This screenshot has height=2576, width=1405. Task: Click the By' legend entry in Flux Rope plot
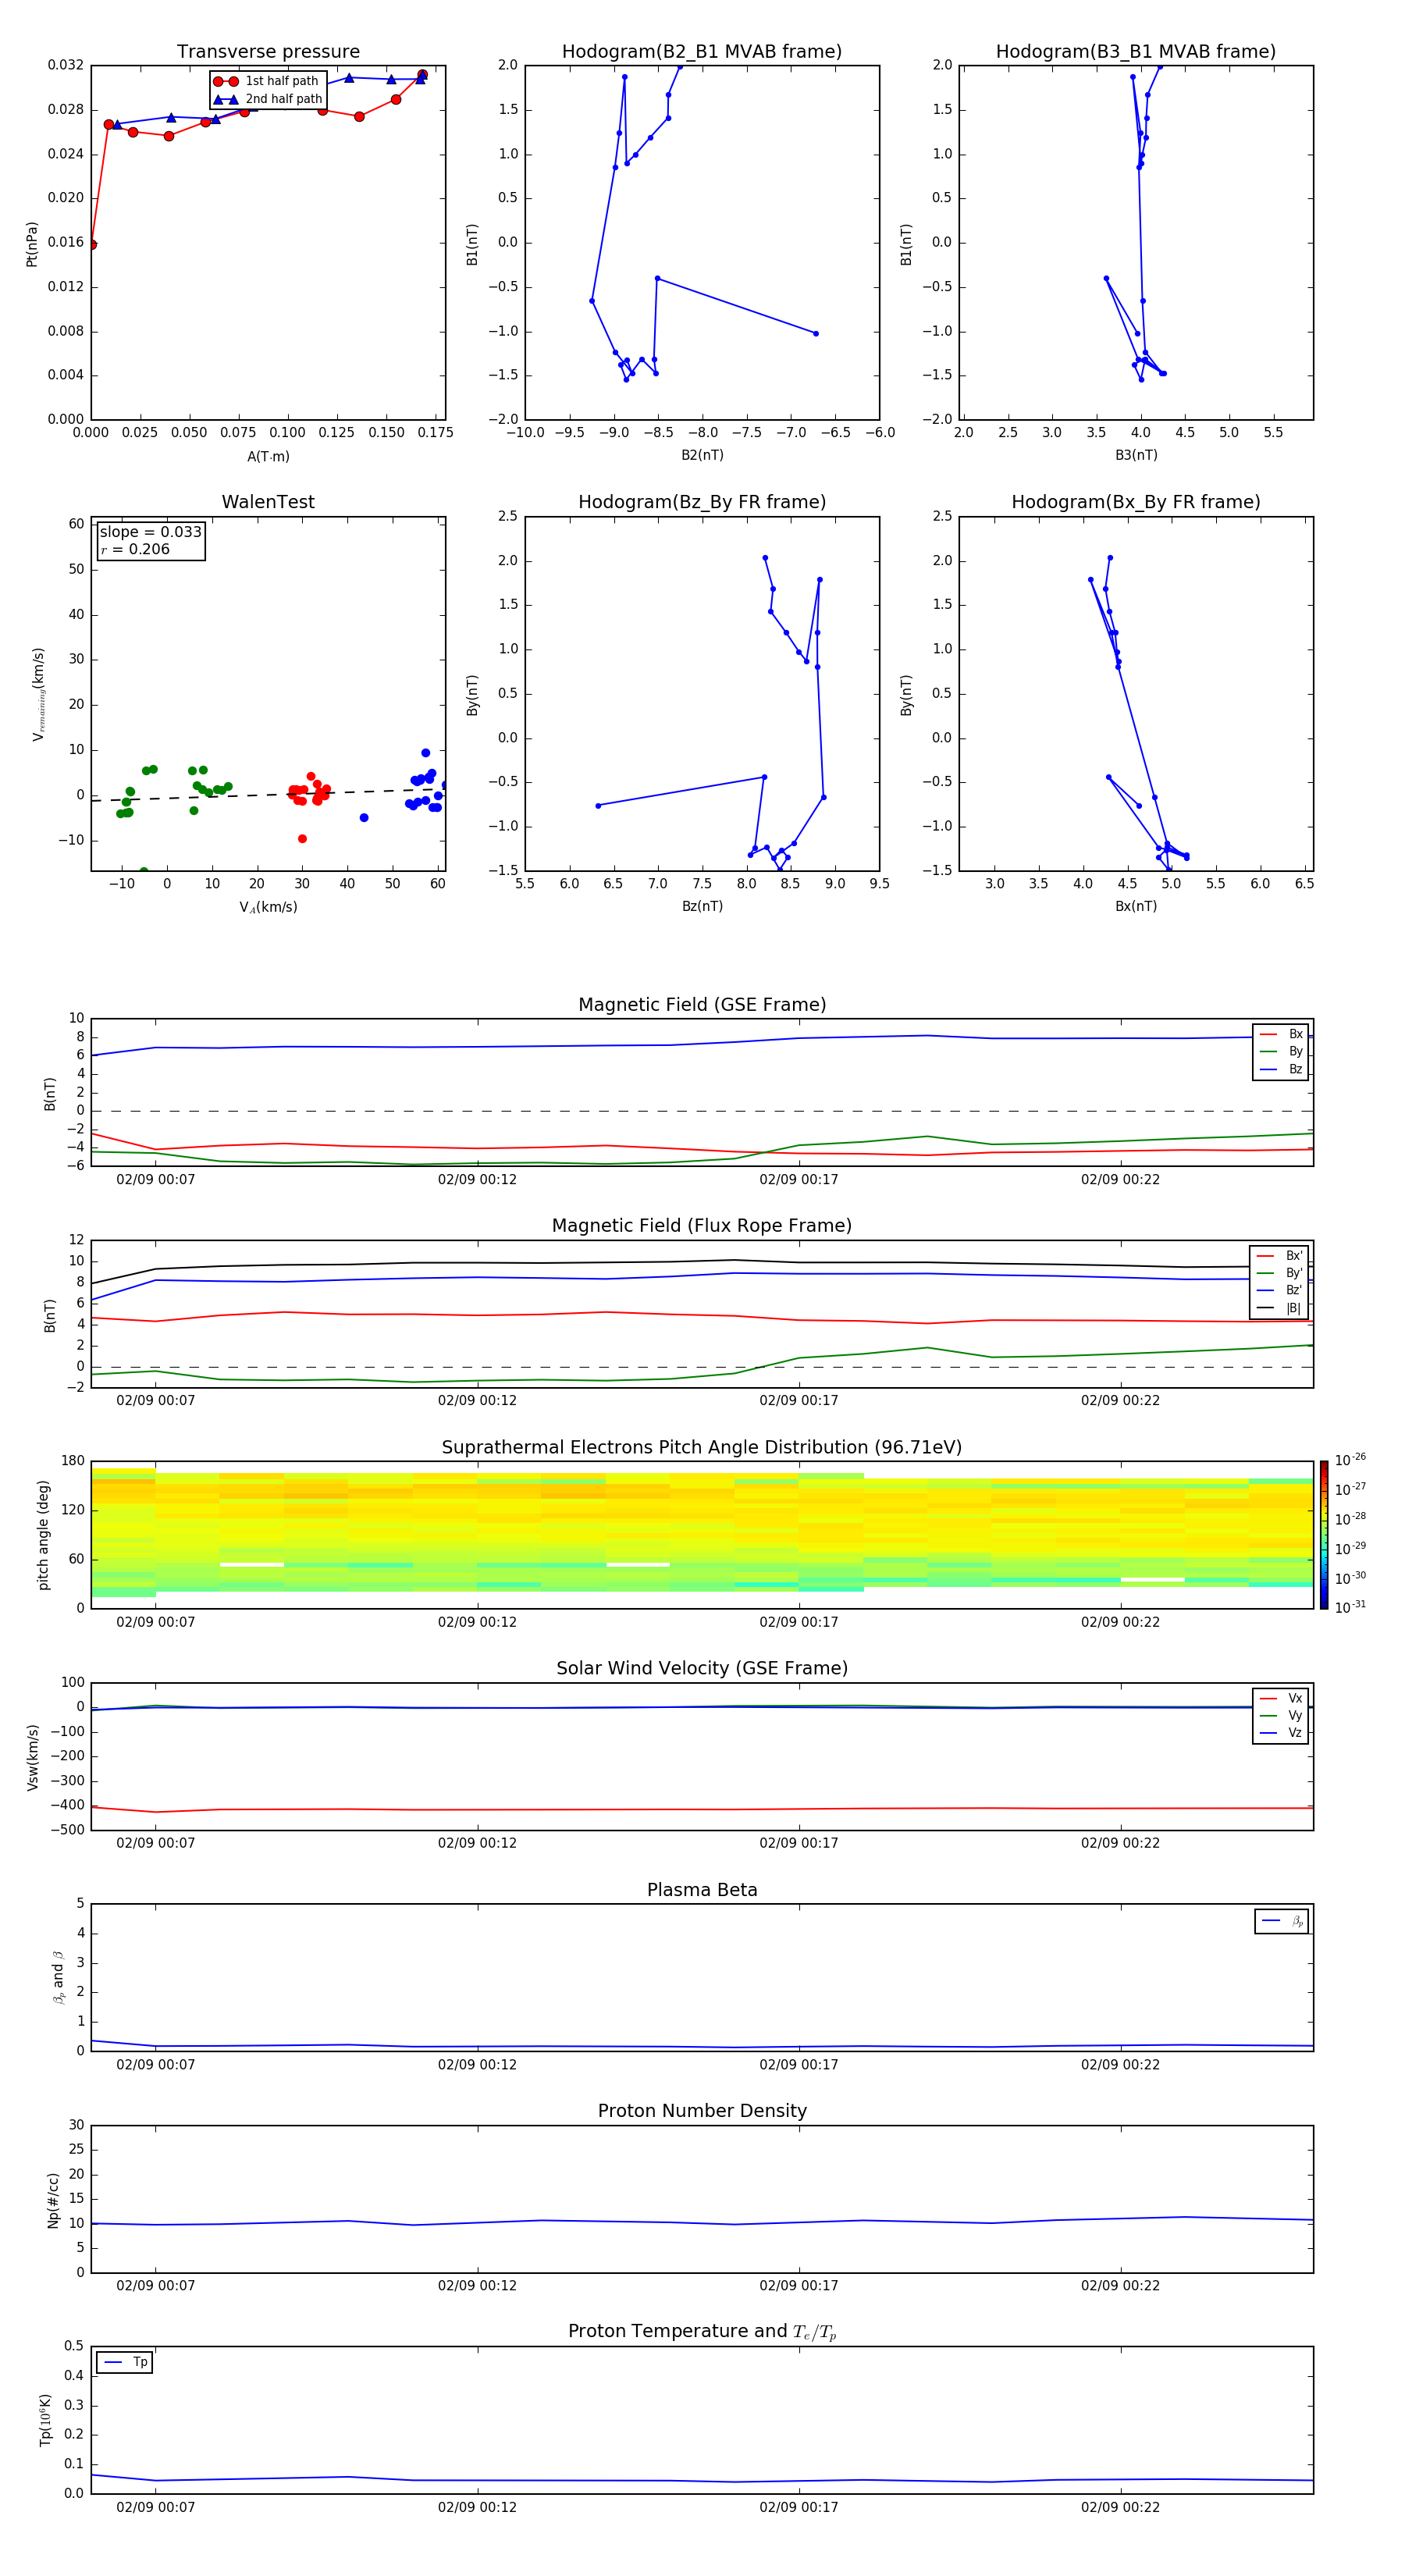(x=1280, y=1273)
